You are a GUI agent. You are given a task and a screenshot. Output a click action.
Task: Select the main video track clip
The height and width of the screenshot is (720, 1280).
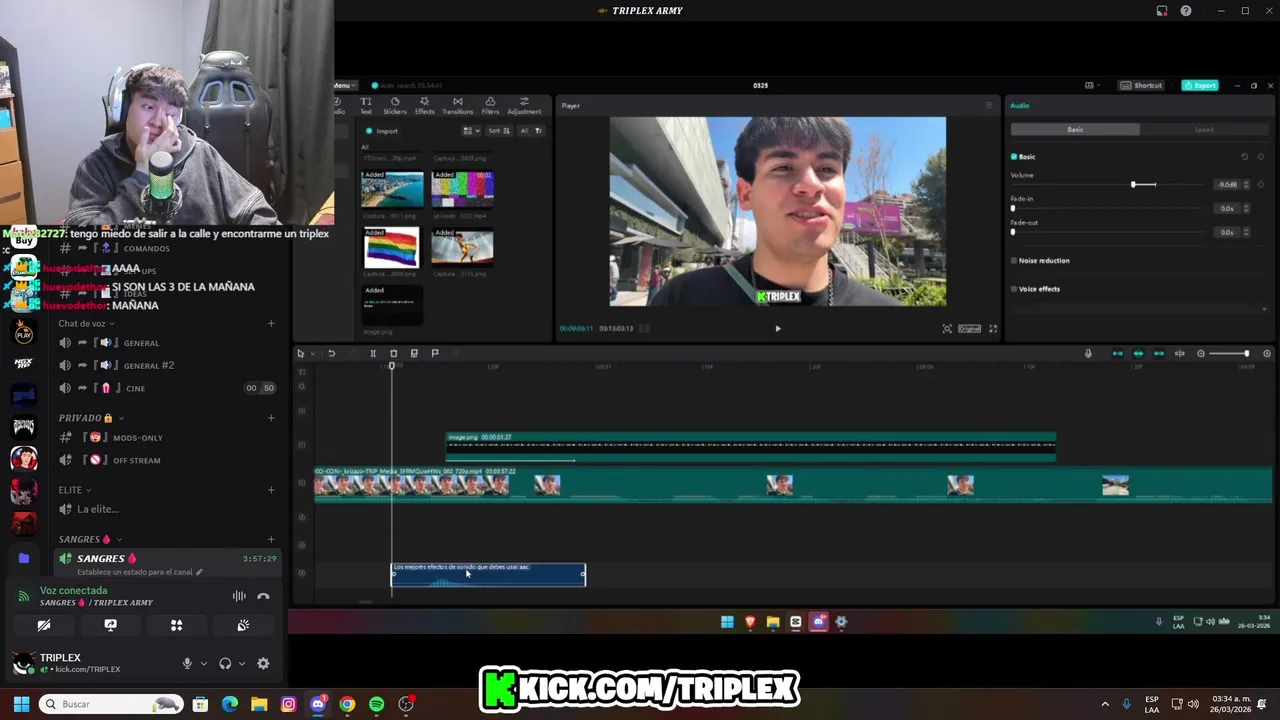795,484
